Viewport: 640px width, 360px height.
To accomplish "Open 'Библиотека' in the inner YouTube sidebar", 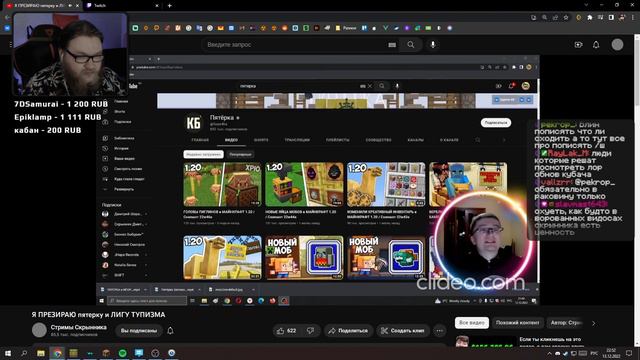I will [124, 138].
